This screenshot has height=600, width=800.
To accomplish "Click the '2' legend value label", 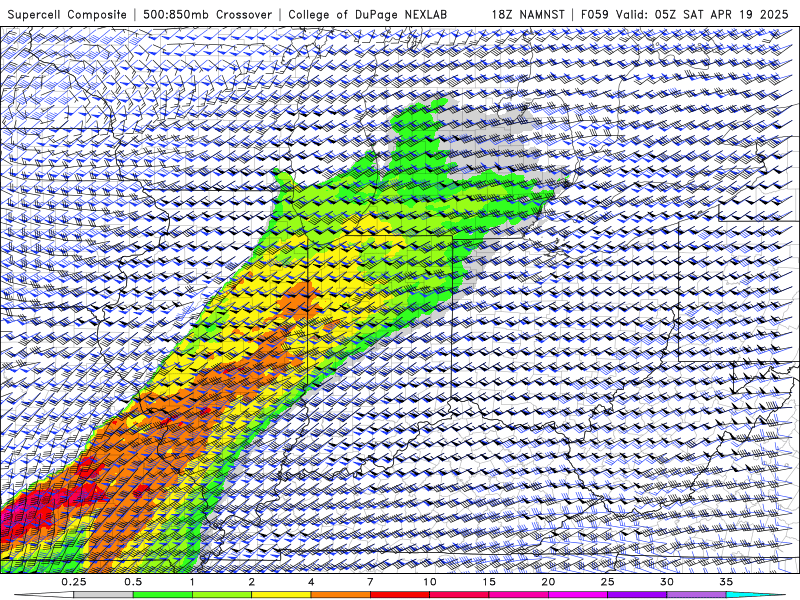I will [252, 582].
